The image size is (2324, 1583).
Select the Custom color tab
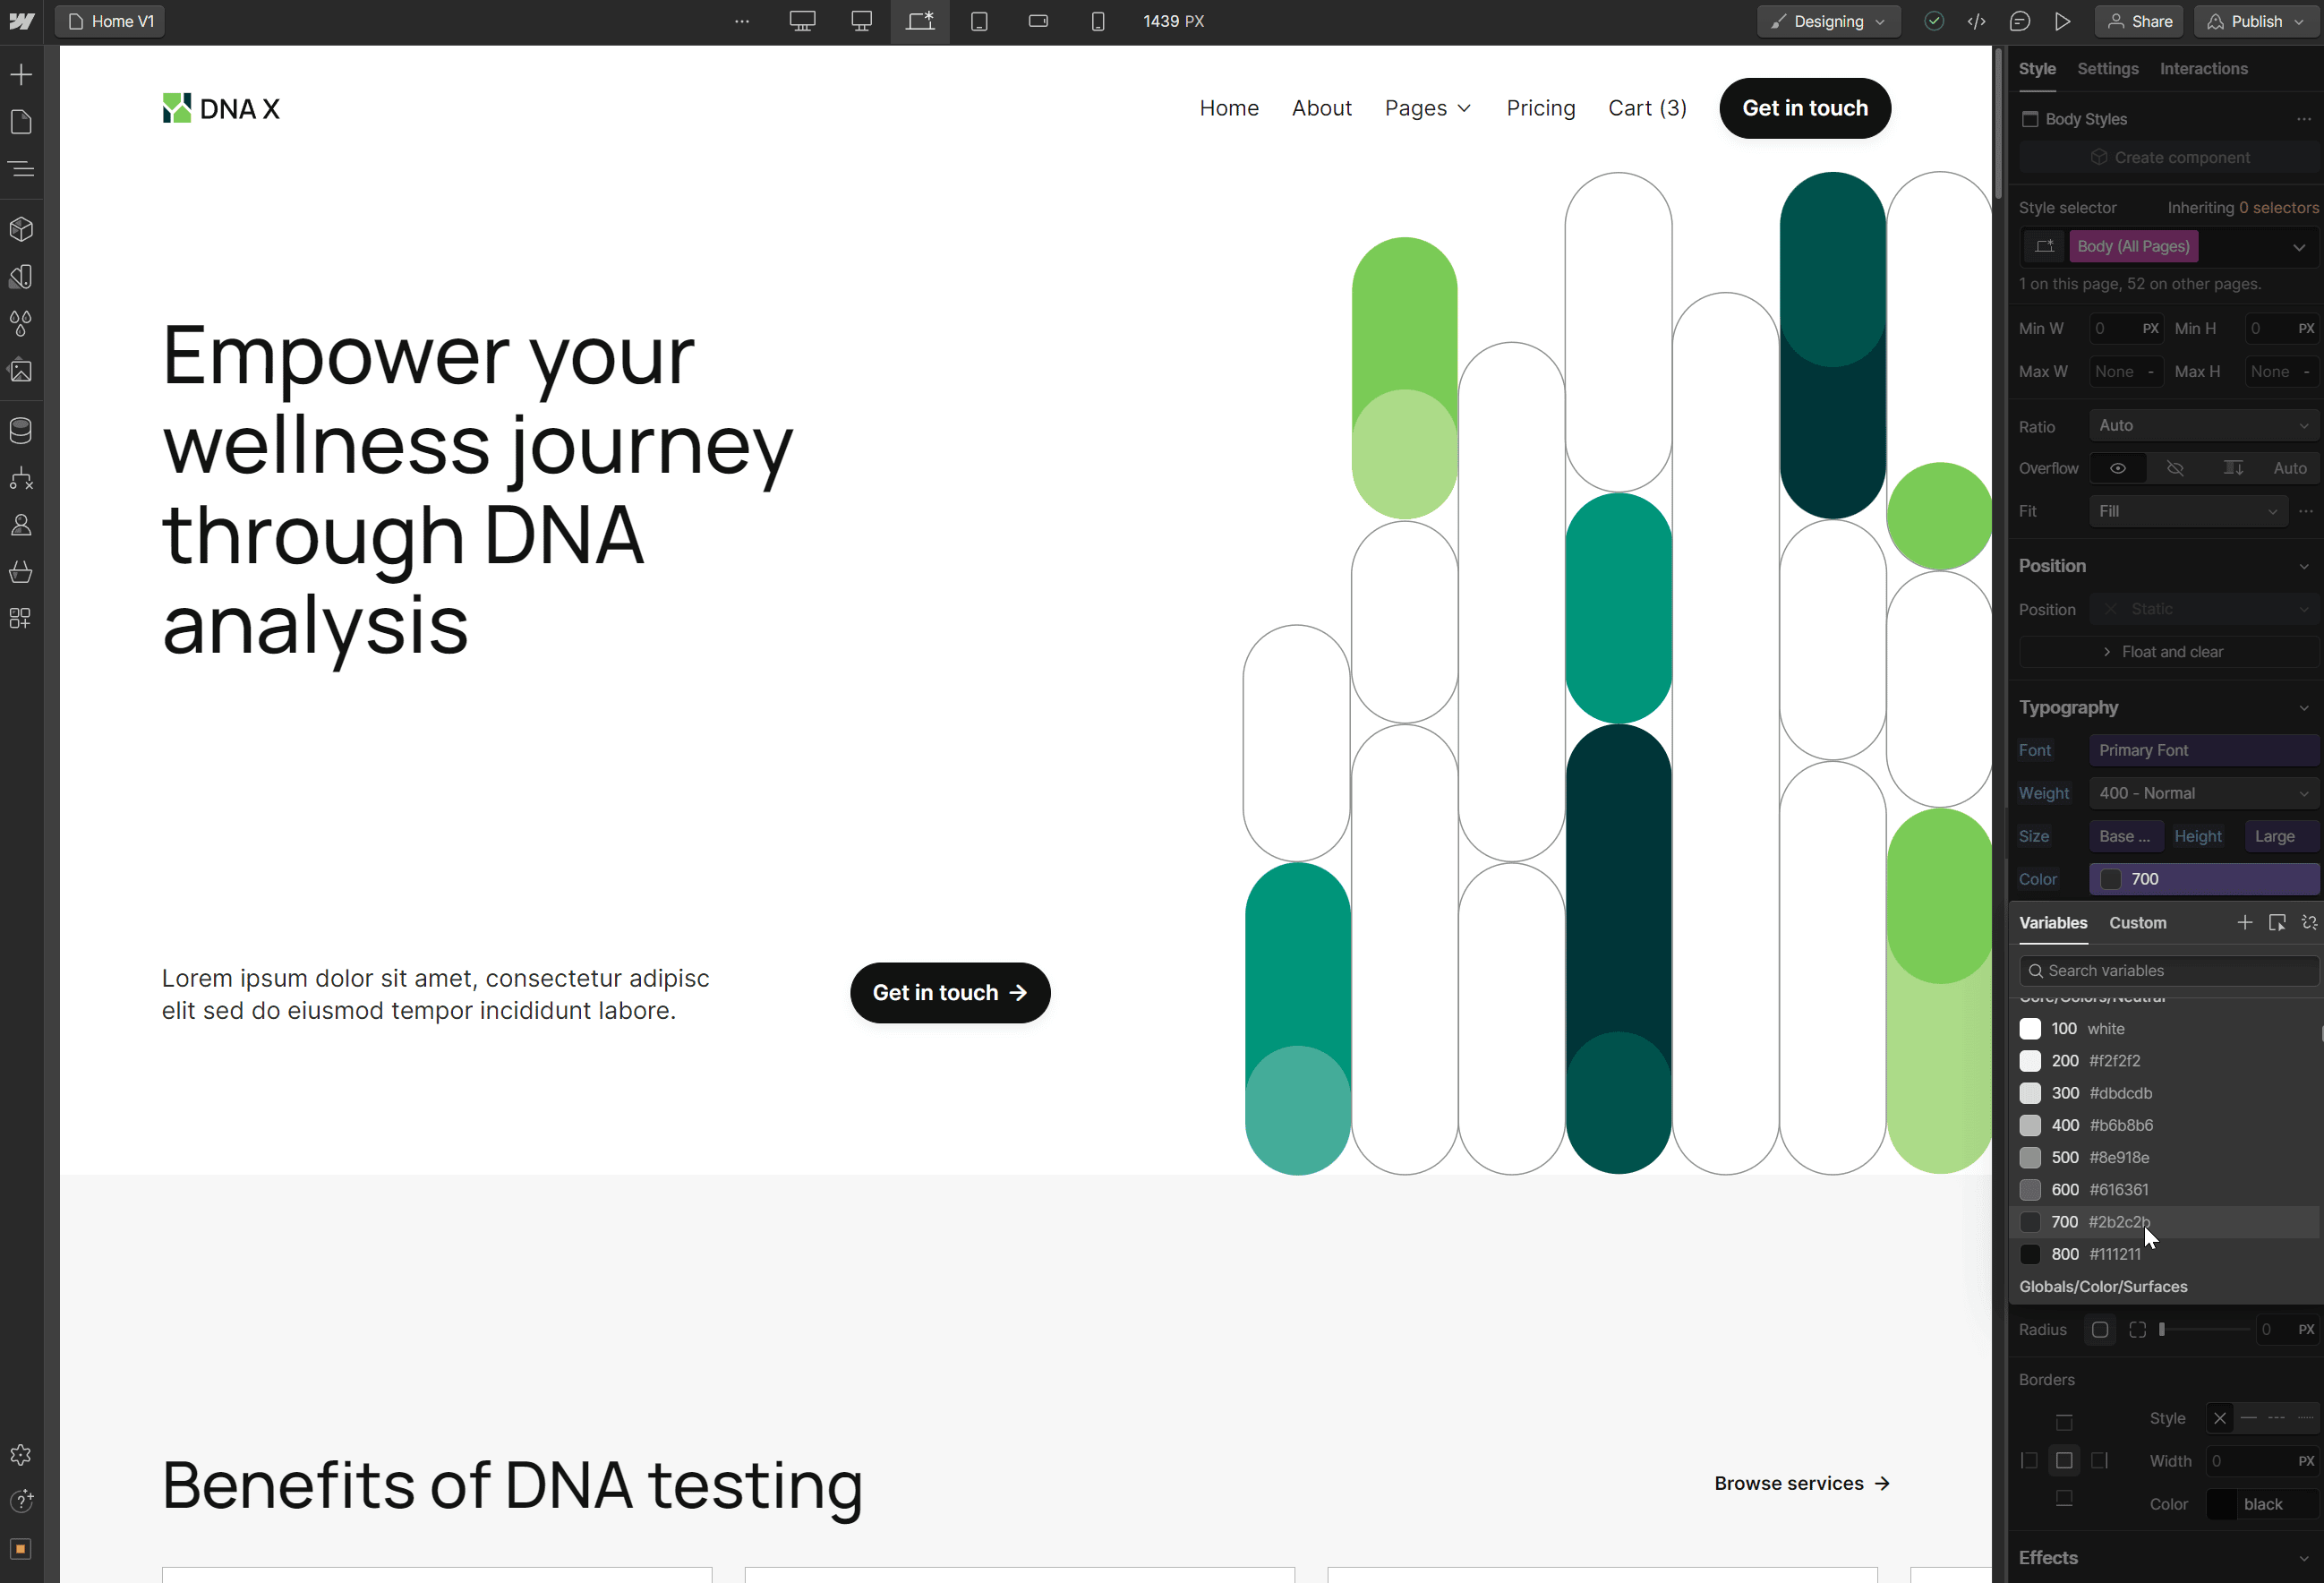click(2137, 923)
